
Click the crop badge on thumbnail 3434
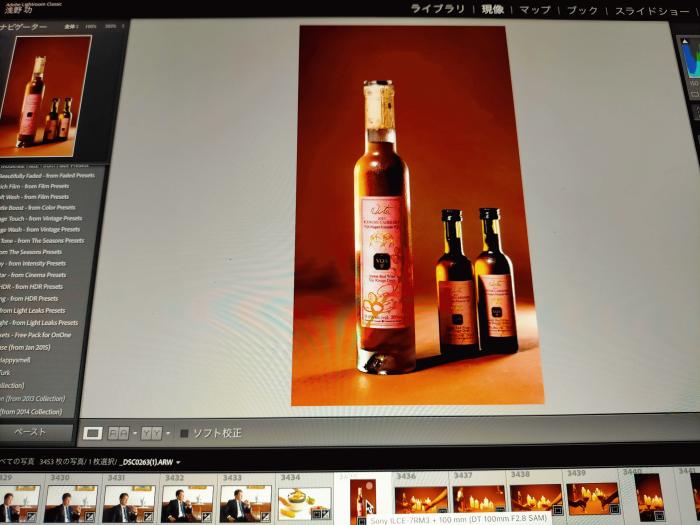coord(316,514)
